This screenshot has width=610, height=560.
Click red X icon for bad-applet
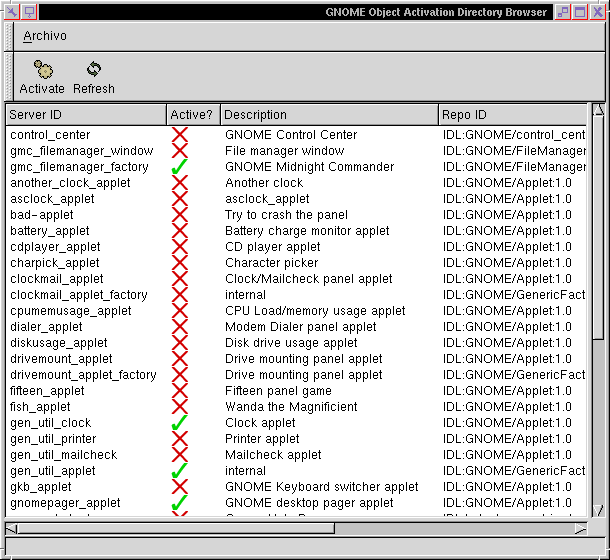click(180, 215)
